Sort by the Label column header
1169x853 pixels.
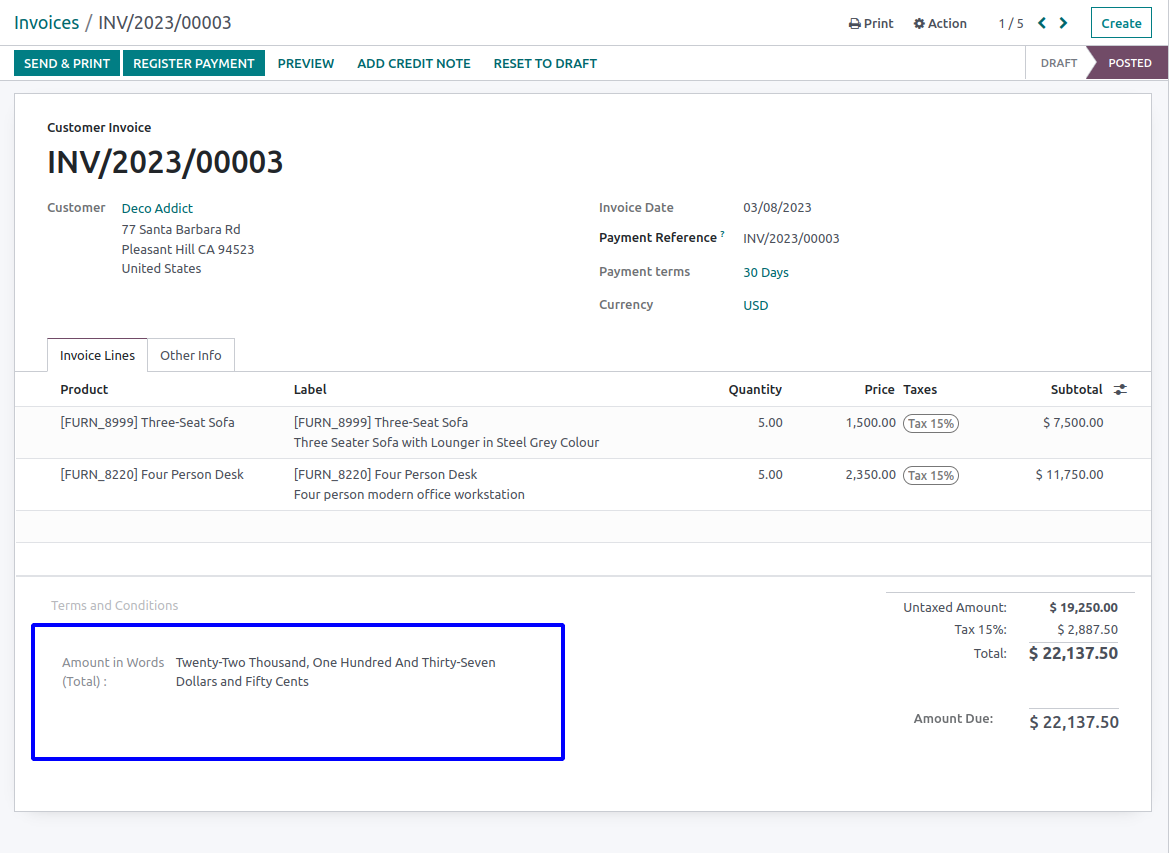tap(310, 389)
